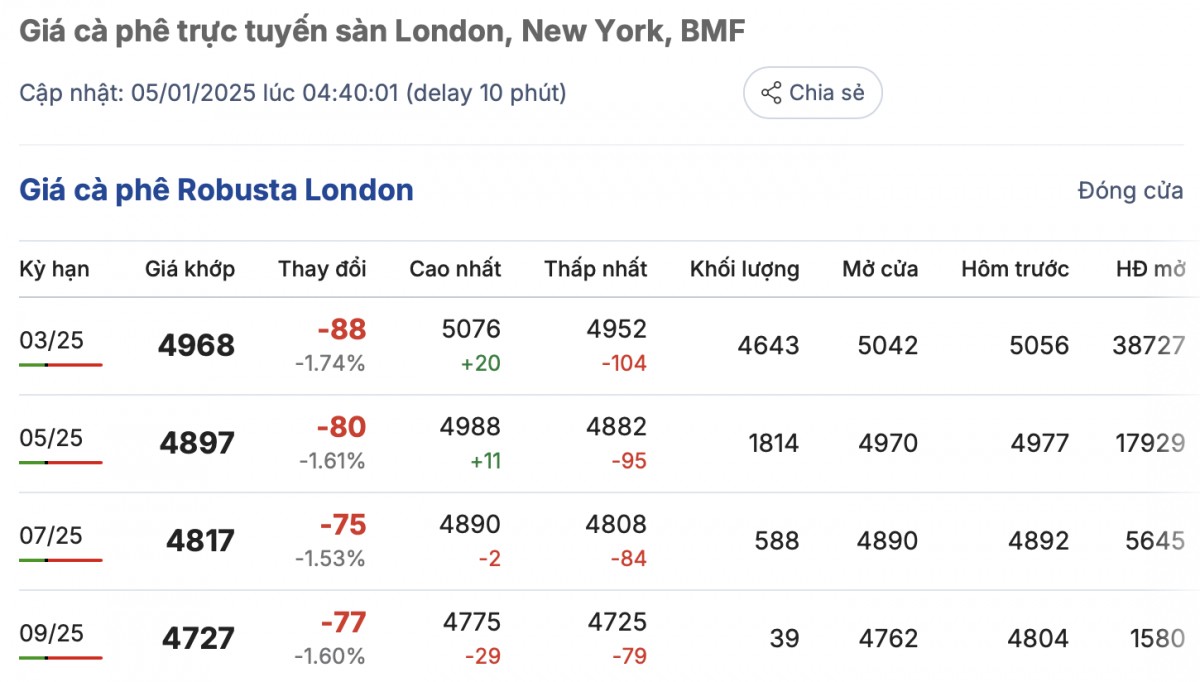Open the Giá cà phê Robusta London heading
Screen dimensions: 1200x682
[x=216, y=190]
